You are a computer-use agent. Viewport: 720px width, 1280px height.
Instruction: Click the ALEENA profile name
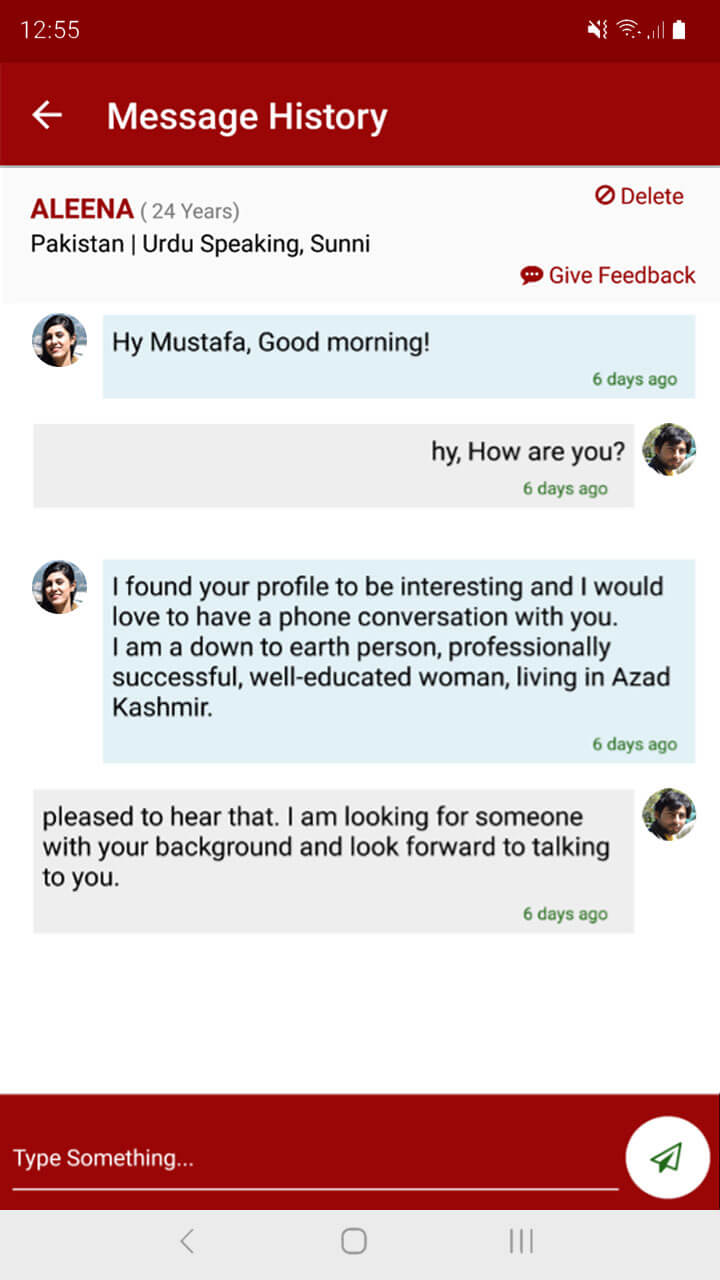click(x=82, y=209)
